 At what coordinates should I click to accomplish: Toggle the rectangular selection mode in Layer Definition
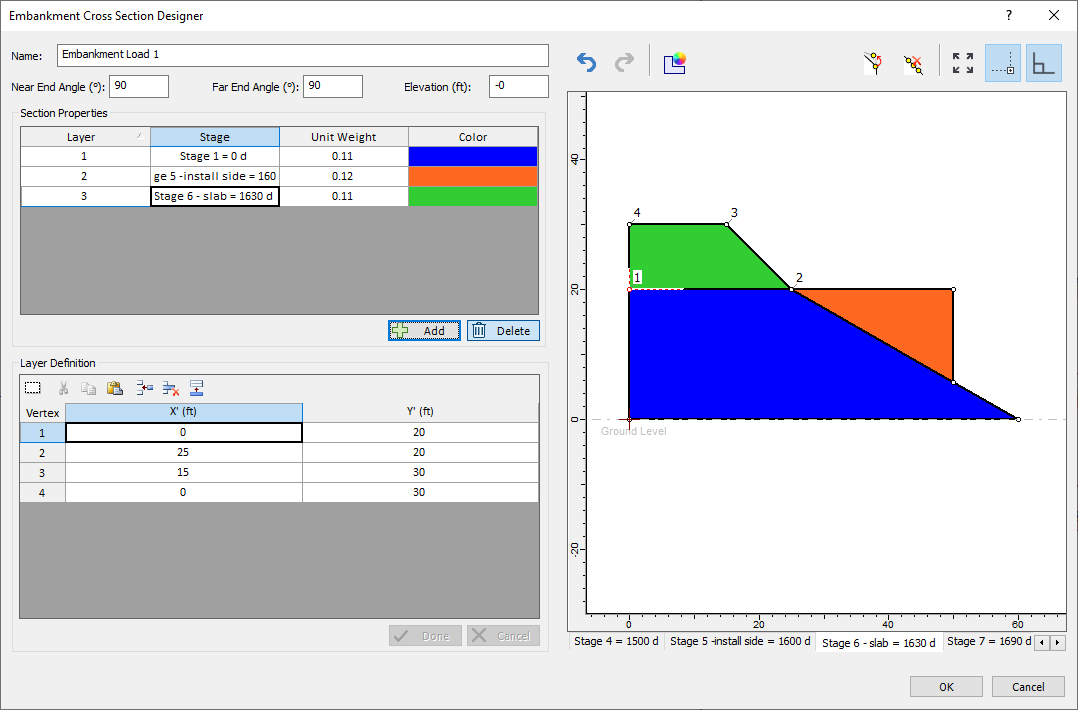32,387
